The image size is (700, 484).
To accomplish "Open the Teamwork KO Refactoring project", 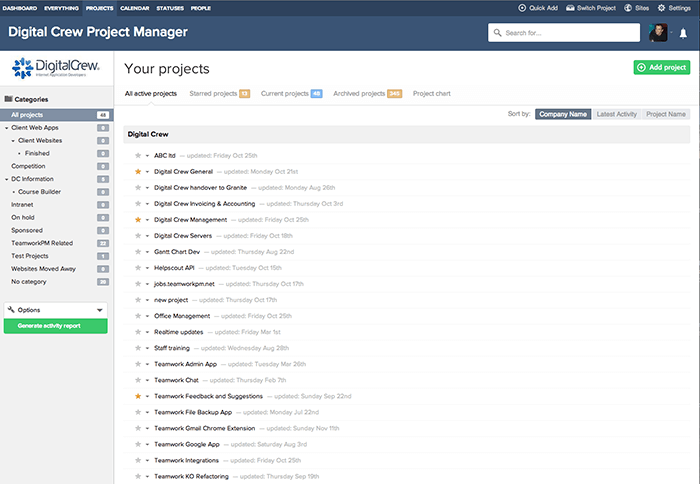I will point(191,476).
